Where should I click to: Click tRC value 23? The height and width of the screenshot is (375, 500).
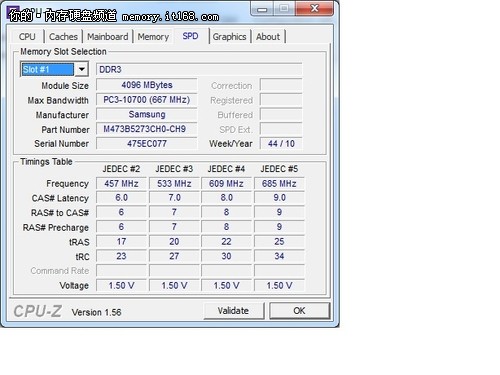[121, 256]
